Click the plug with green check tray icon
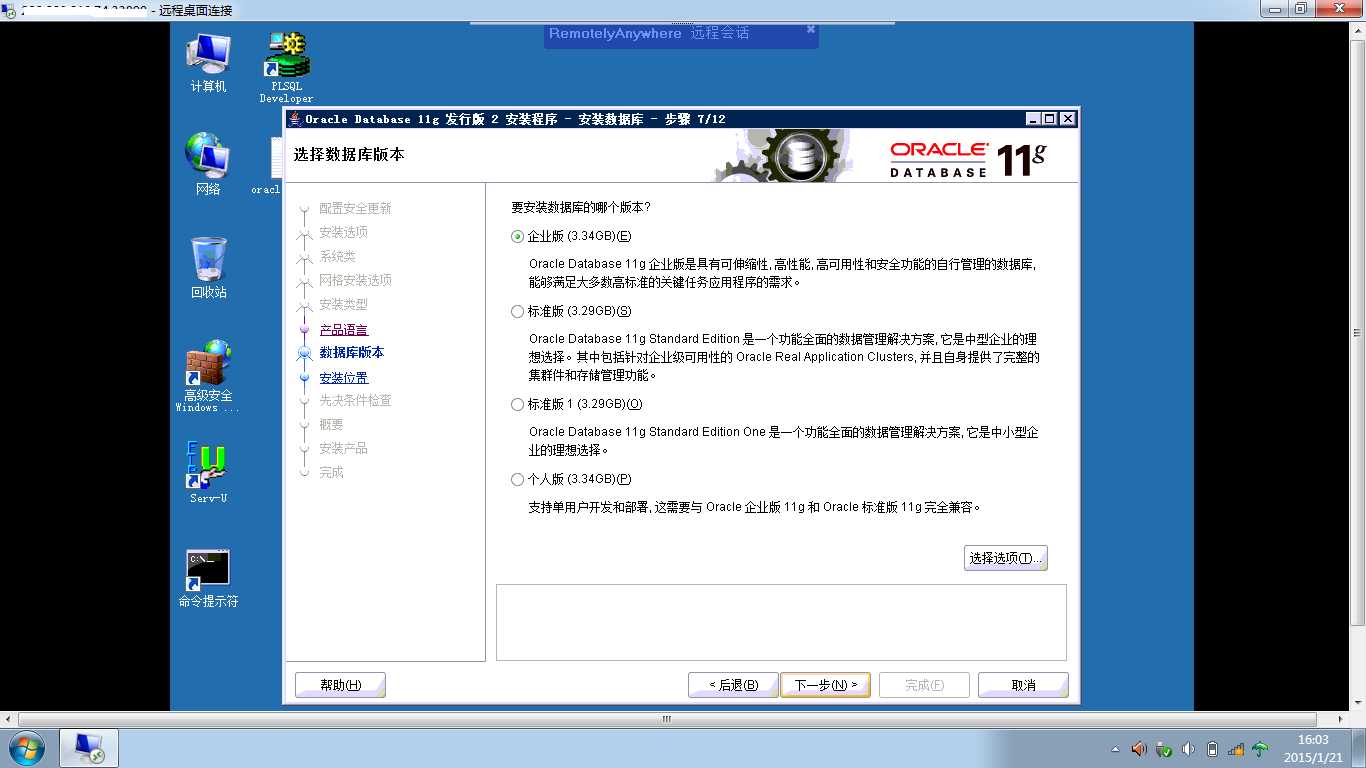Screen dimensions: 1366x768 (x=1163, y=748)
